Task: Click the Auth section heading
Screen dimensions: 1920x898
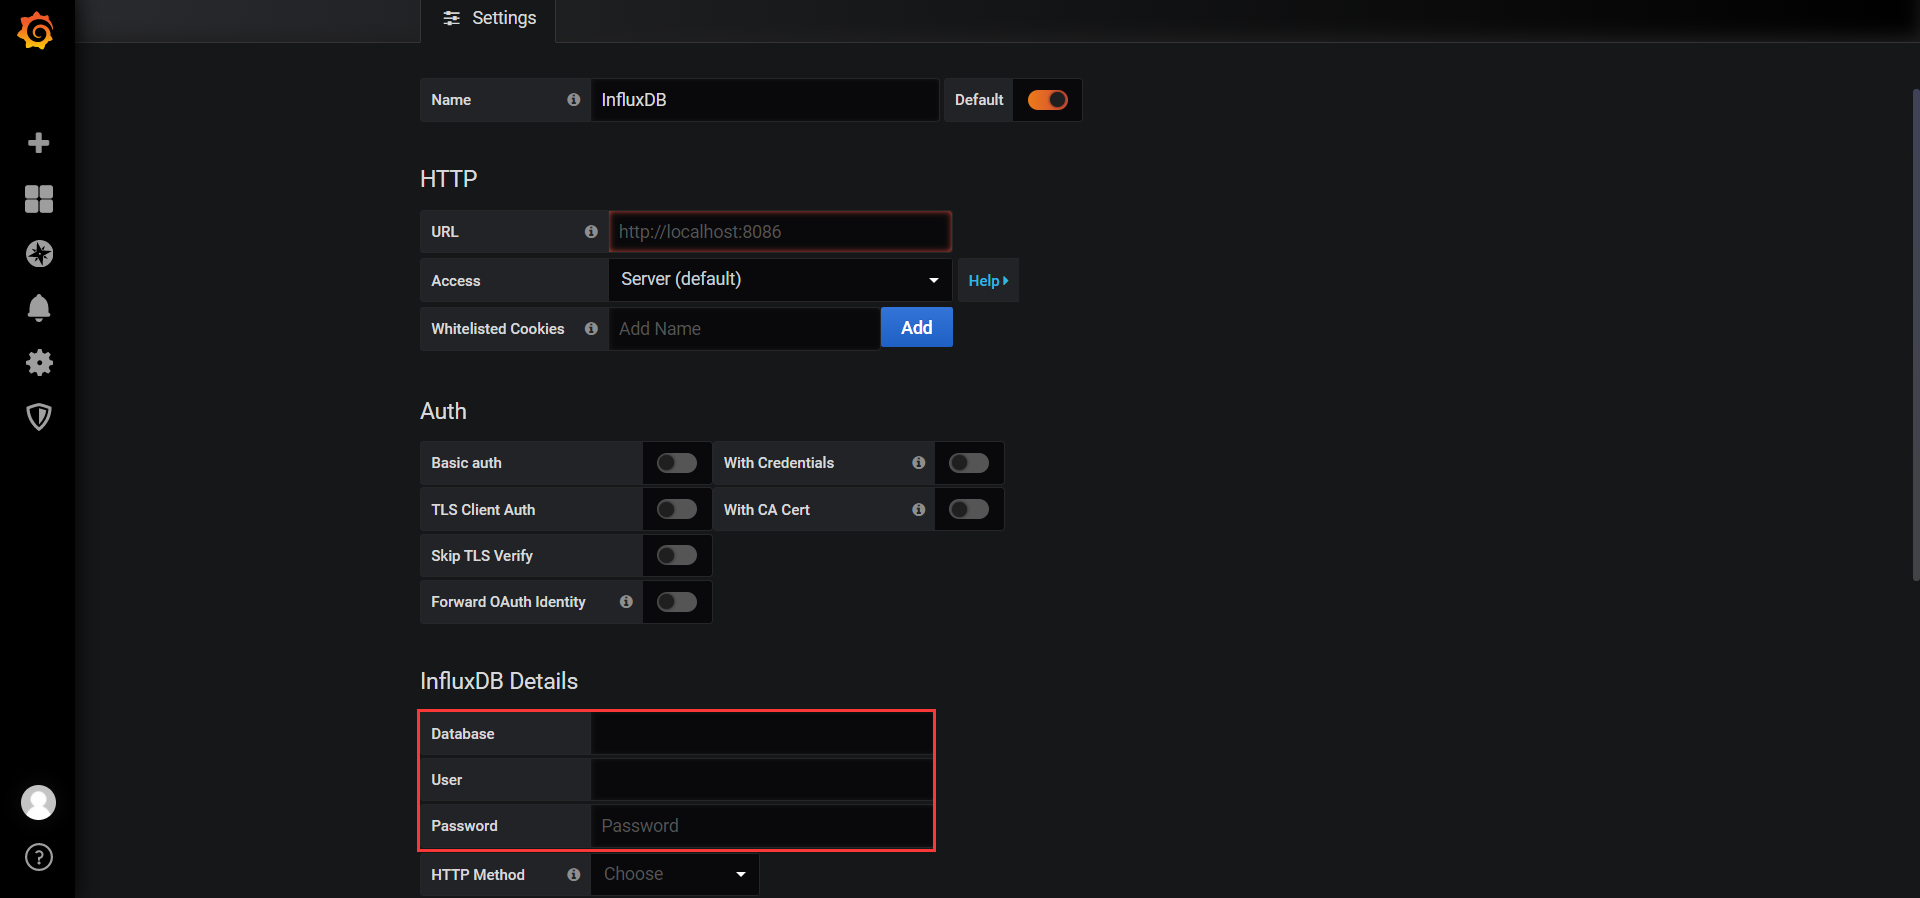Action: point(443,411)
